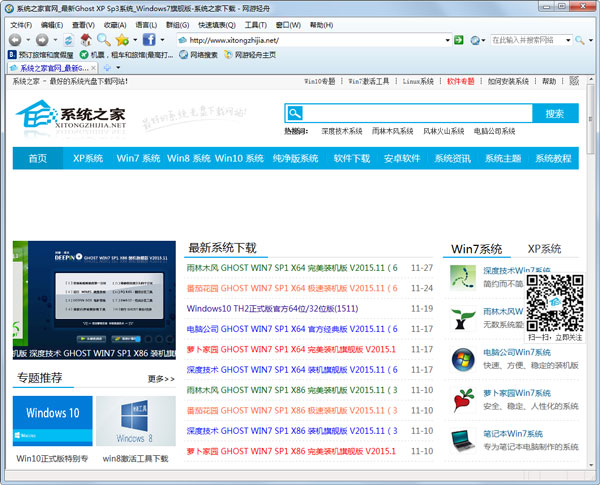Screen dimensions: 600x485
Task: Click the 在此输入并搜索网络 search field
Action: click(527, 40)
